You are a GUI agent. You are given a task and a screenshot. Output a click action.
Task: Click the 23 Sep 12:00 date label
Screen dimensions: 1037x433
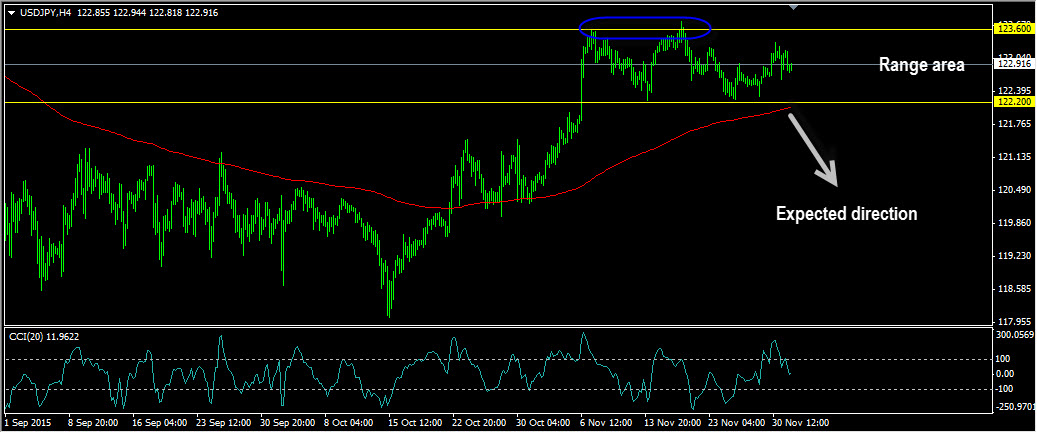[x=223, y=422]
